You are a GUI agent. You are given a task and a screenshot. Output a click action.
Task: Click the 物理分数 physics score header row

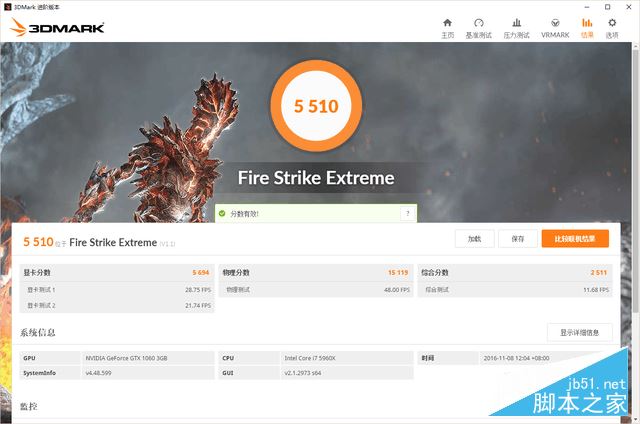coord(316,273)
